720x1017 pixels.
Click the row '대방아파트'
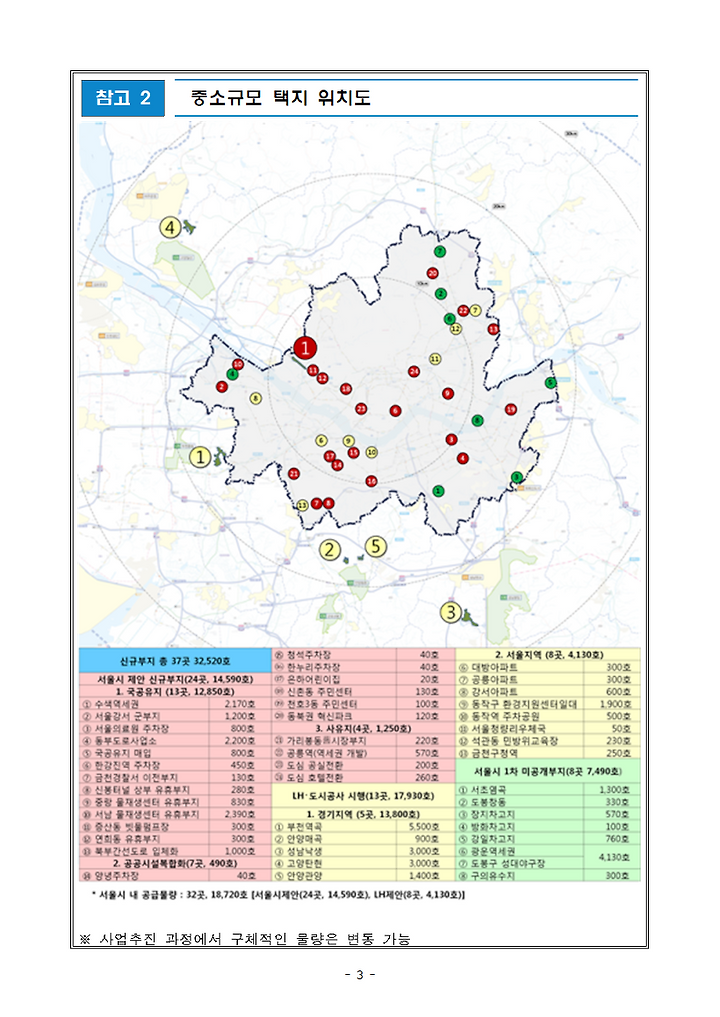point(548,667)
